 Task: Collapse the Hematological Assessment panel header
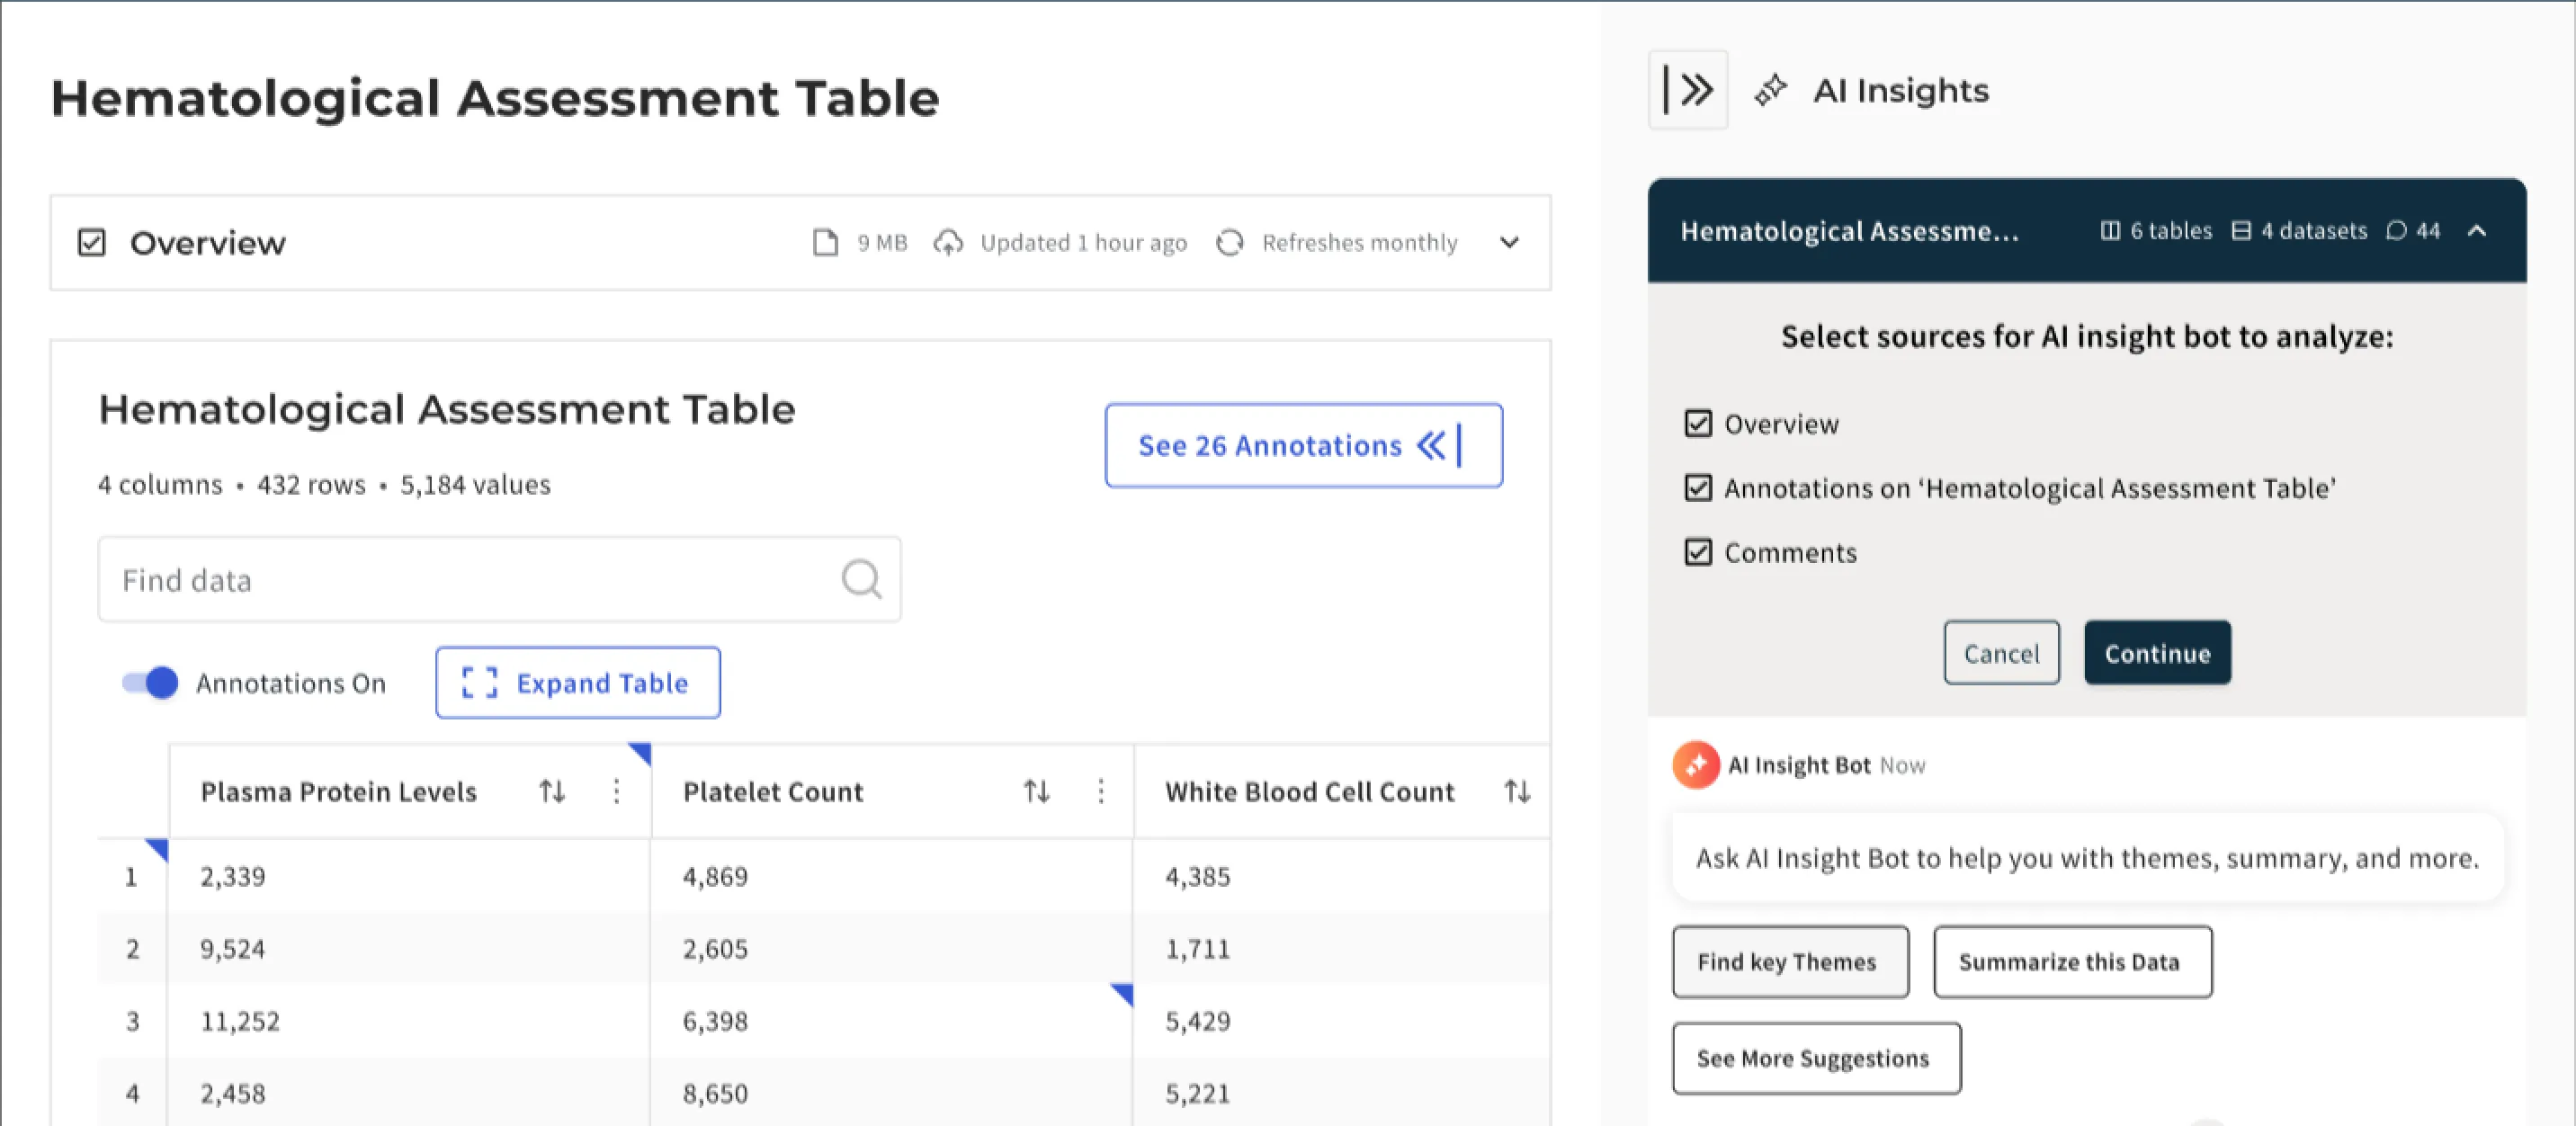pyautogui.click(x=2477, y=231)
